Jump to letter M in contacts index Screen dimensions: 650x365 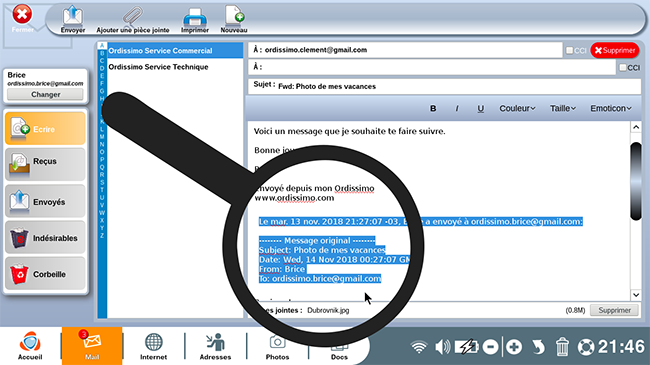102,137
